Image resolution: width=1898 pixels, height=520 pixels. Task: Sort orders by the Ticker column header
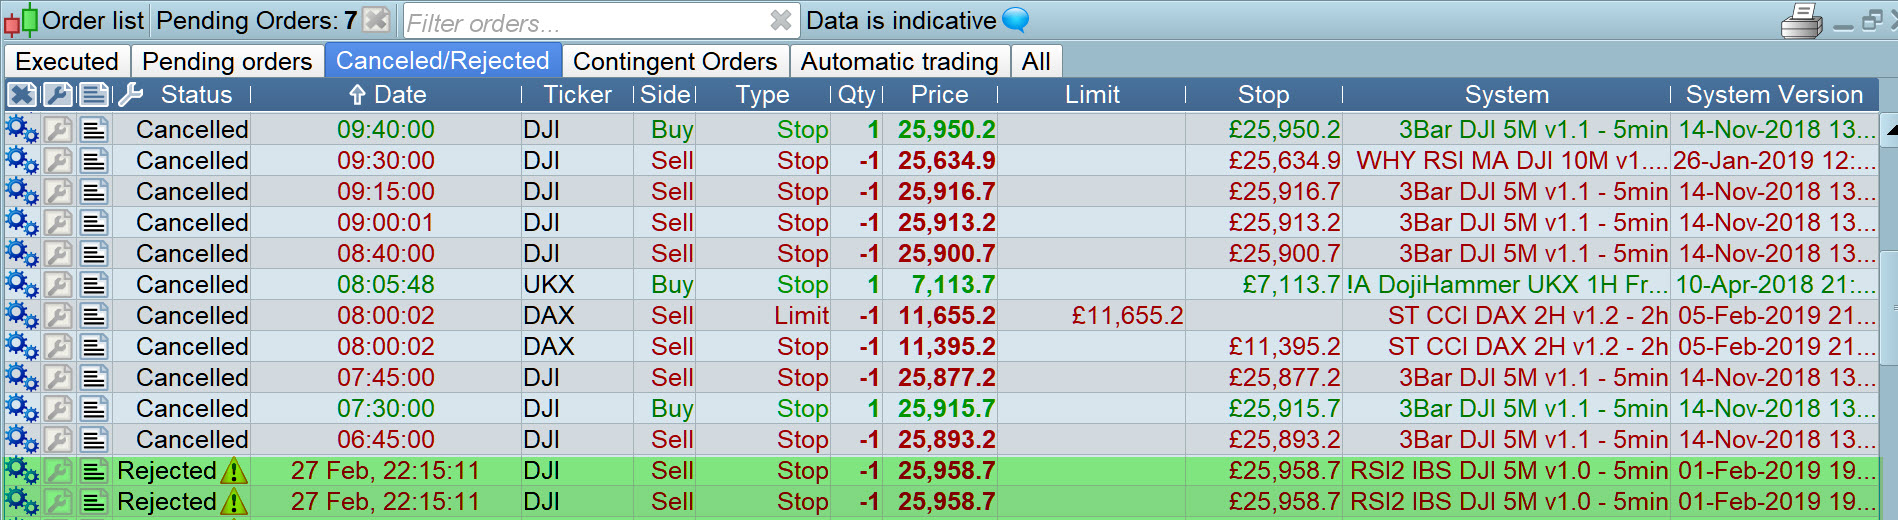click(577, 95)
